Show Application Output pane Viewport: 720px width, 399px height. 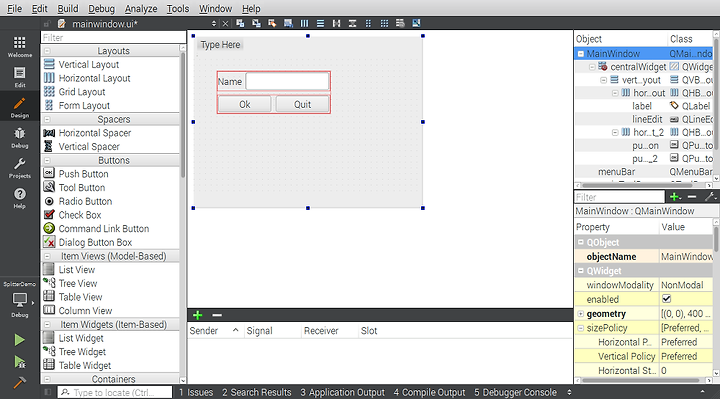coord(343,392)
